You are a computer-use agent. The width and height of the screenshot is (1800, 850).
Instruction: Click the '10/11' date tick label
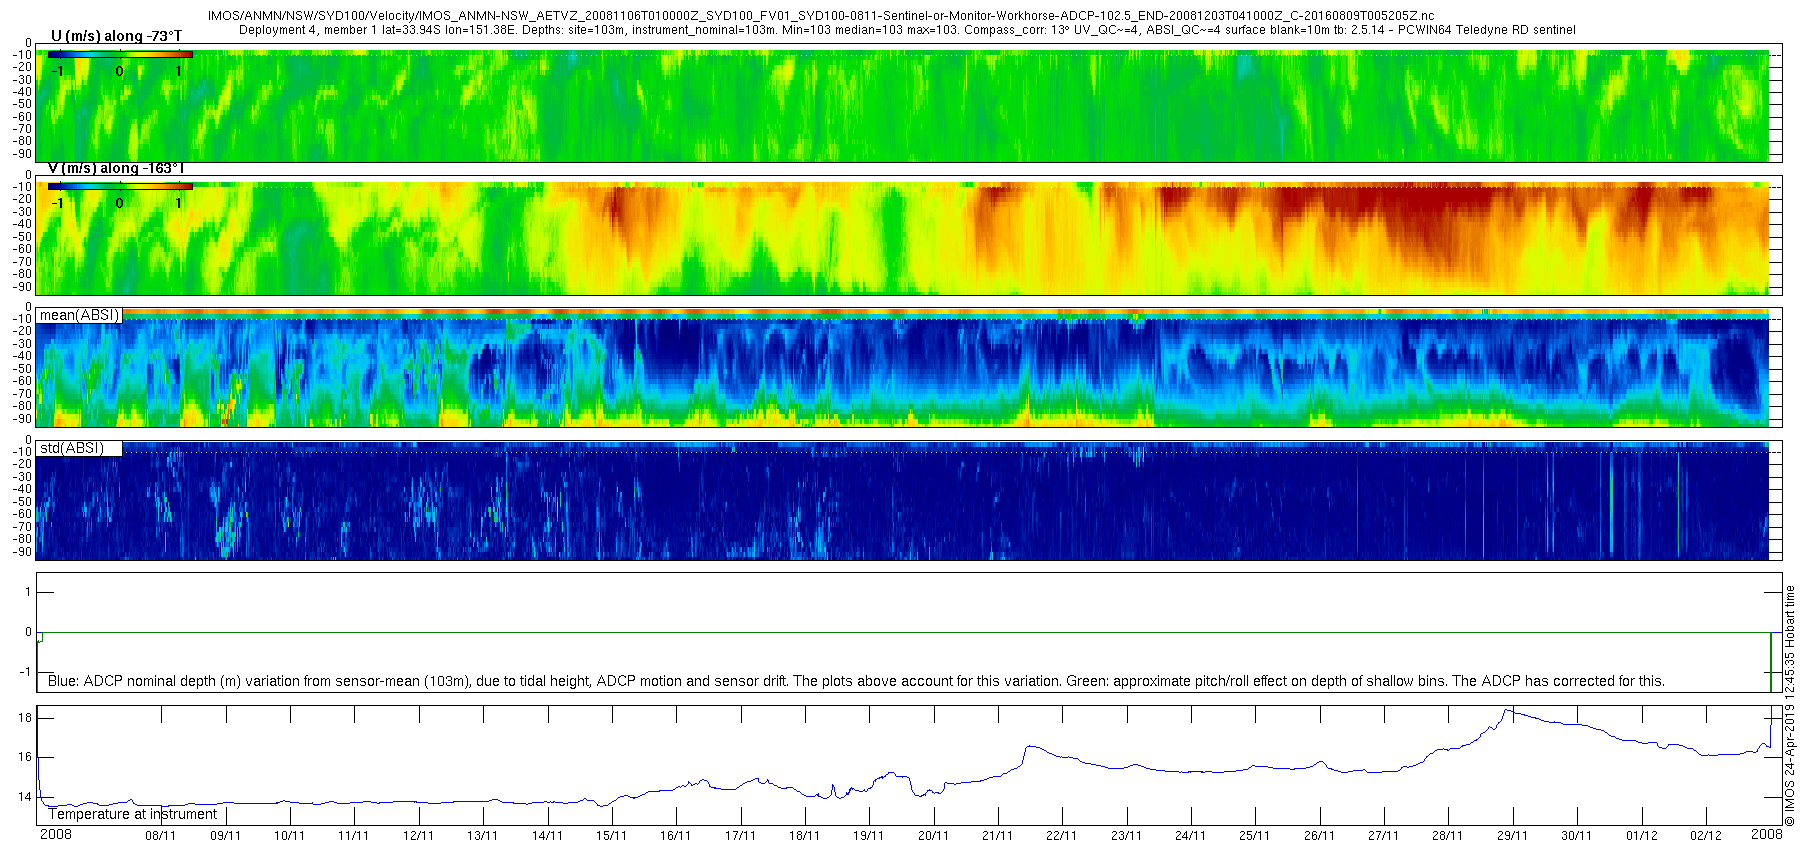click(290, 836)
